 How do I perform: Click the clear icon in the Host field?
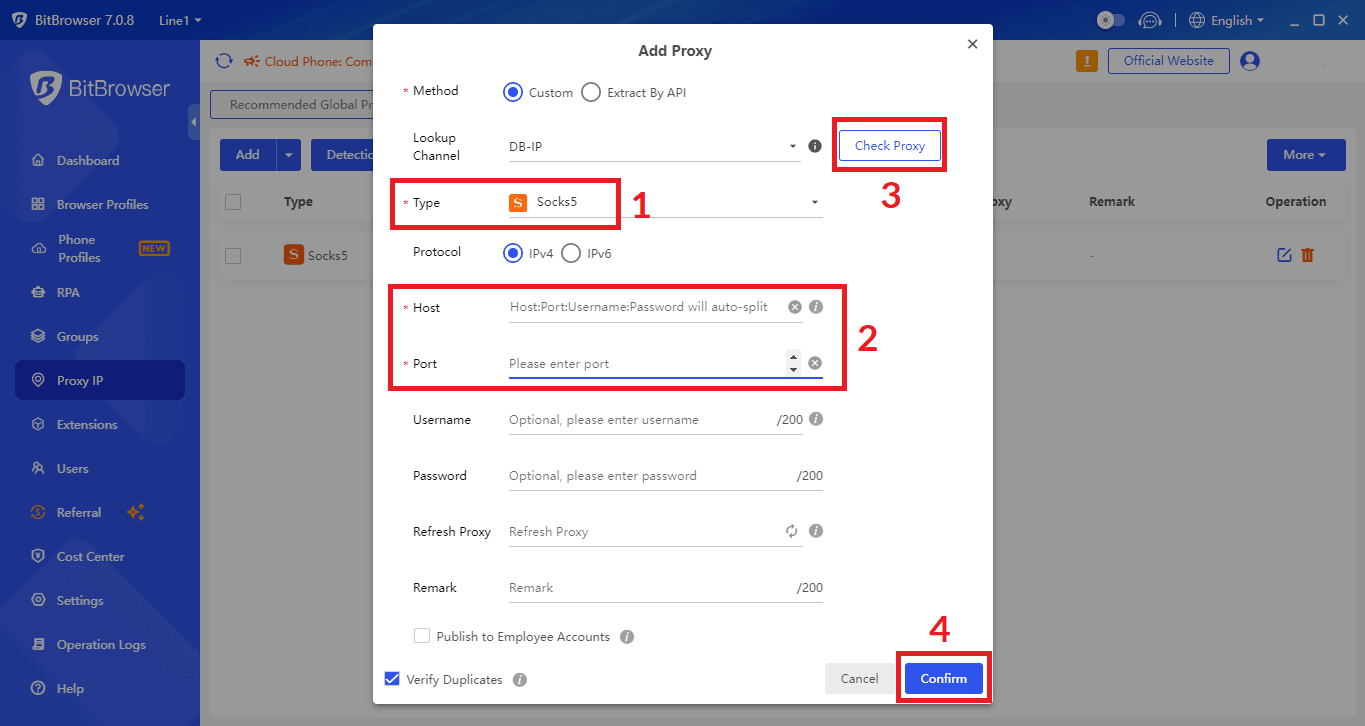[x=795, y=307]
